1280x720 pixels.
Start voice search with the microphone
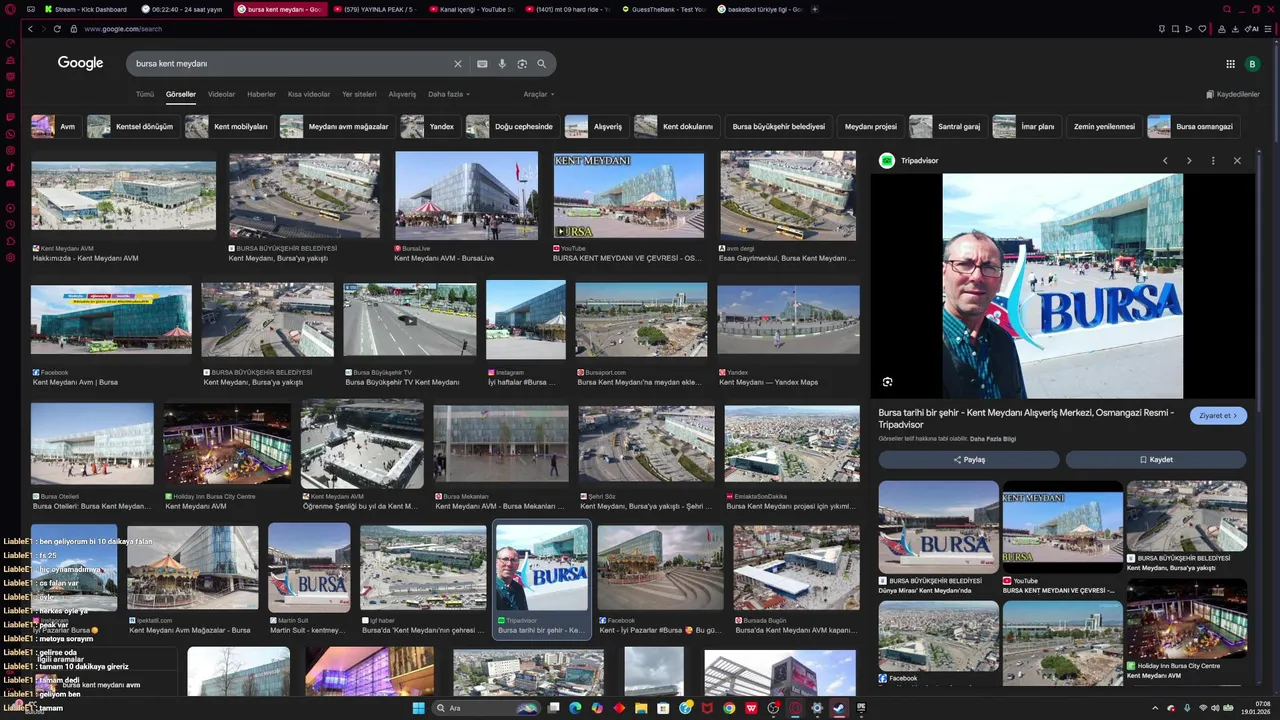[502, 64]
